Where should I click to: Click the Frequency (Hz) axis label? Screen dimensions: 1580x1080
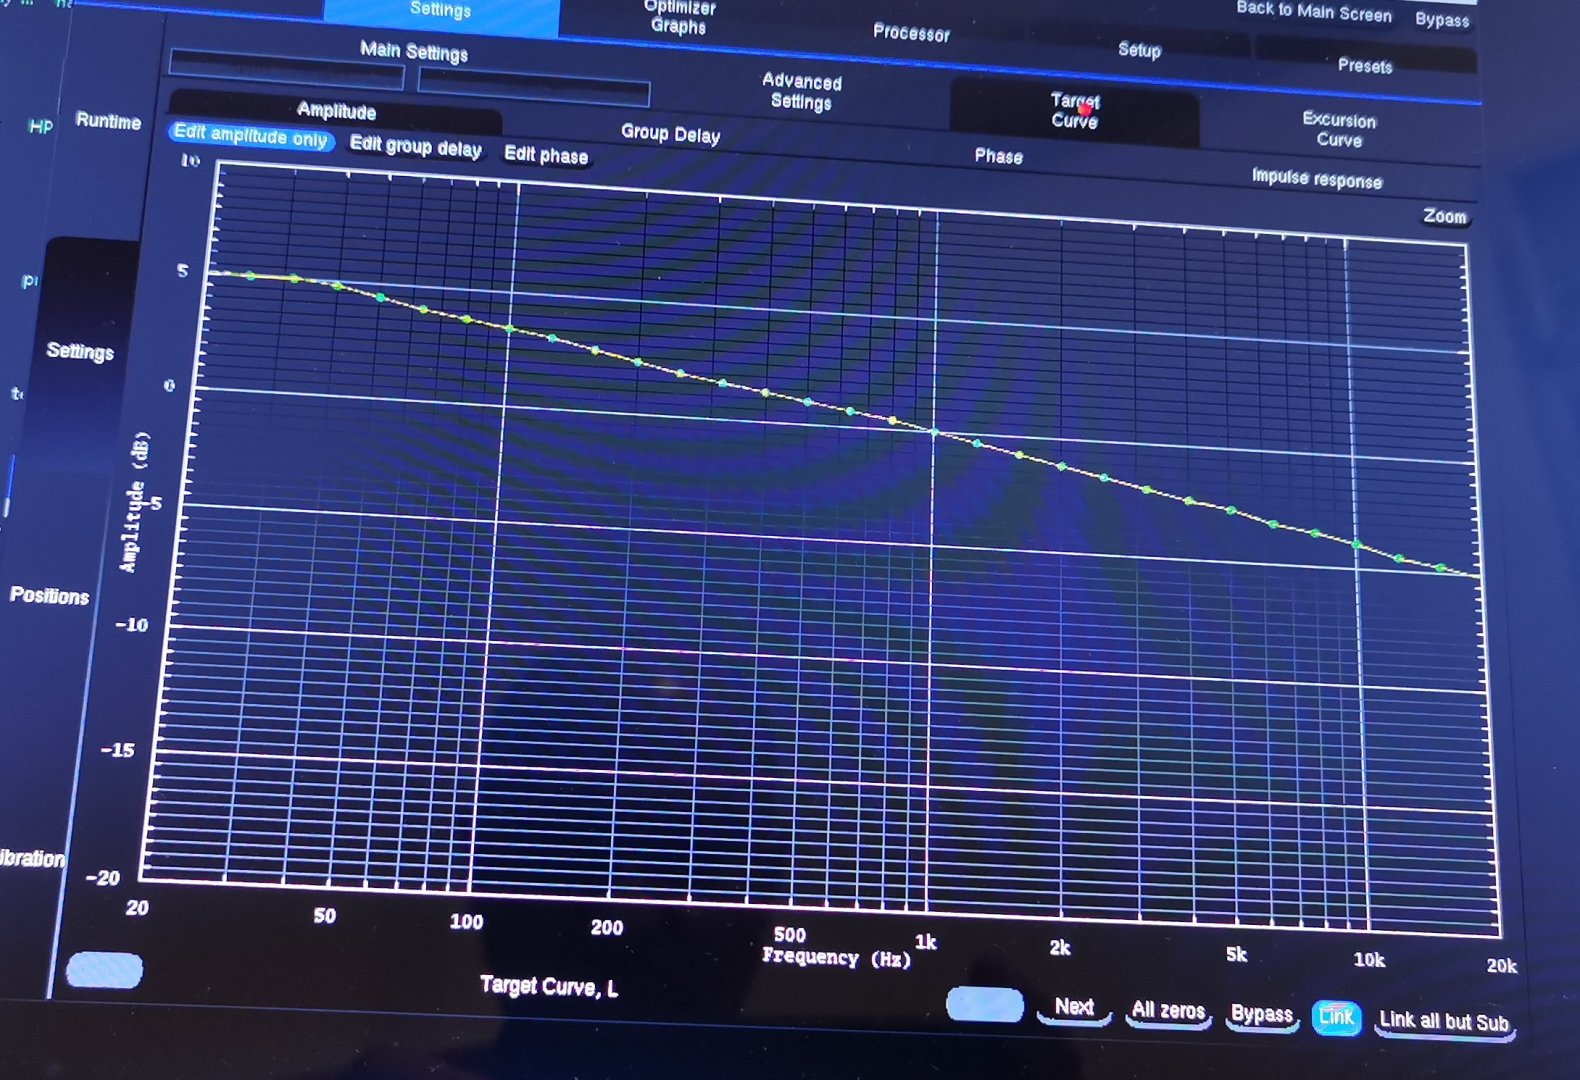pos(836,957)
